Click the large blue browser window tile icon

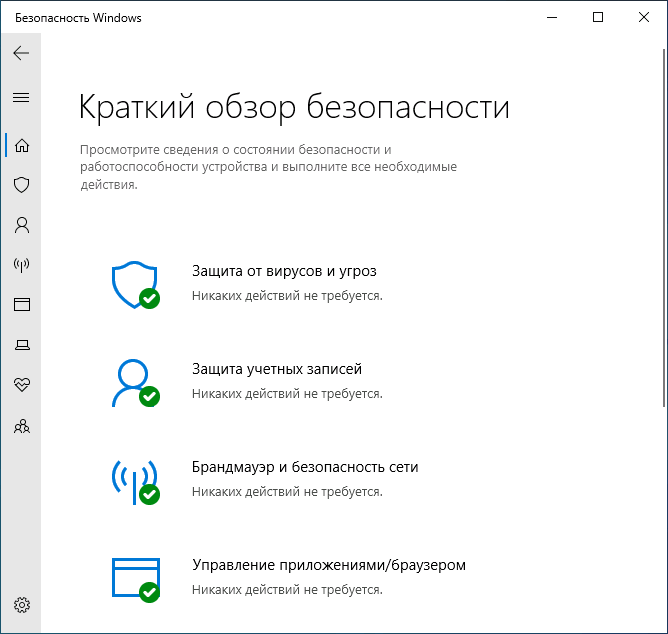[135, 580]
